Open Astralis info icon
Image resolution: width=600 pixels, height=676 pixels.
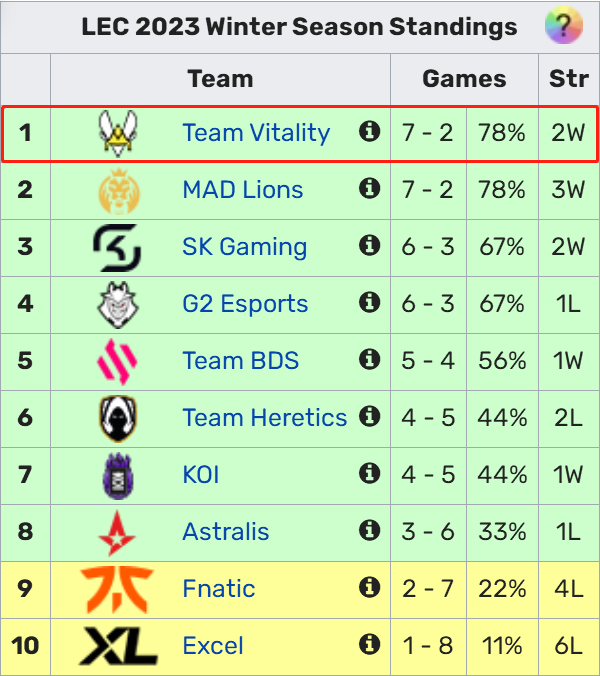pos(369,530)
